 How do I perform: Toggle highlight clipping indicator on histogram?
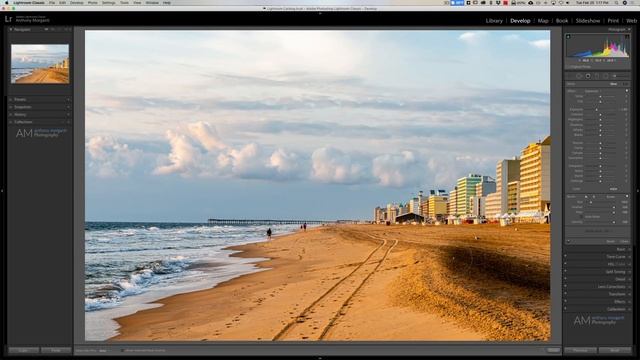click(x=627, y=36)
